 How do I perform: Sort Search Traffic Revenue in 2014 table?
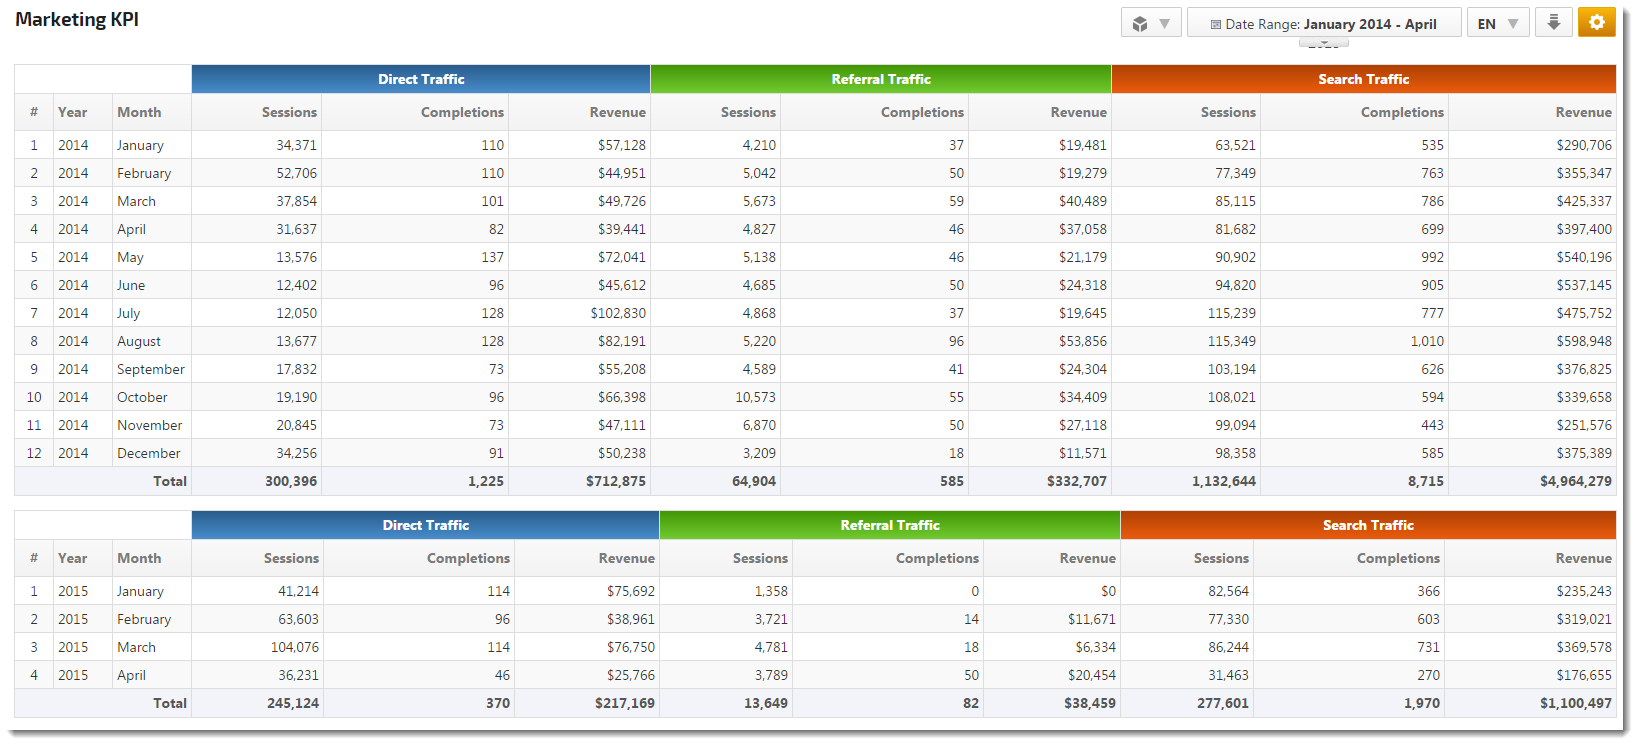click(x=1582, y=112)
